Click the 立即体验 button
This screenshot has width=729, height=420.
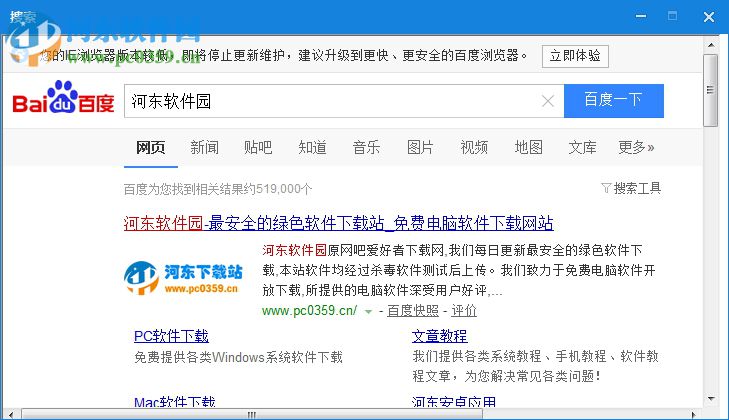(x=575, y=56)
